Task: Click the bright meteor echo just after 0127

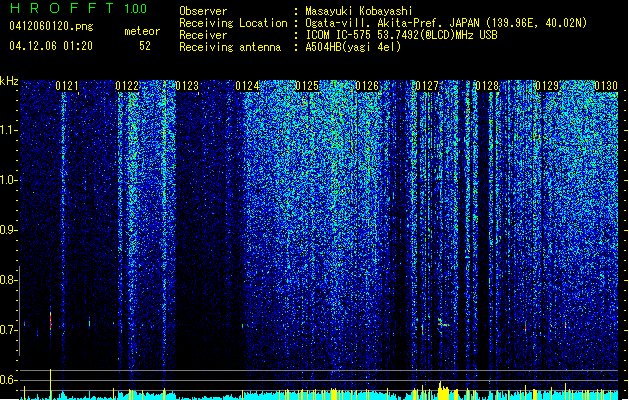Action: tap(442, 323)
